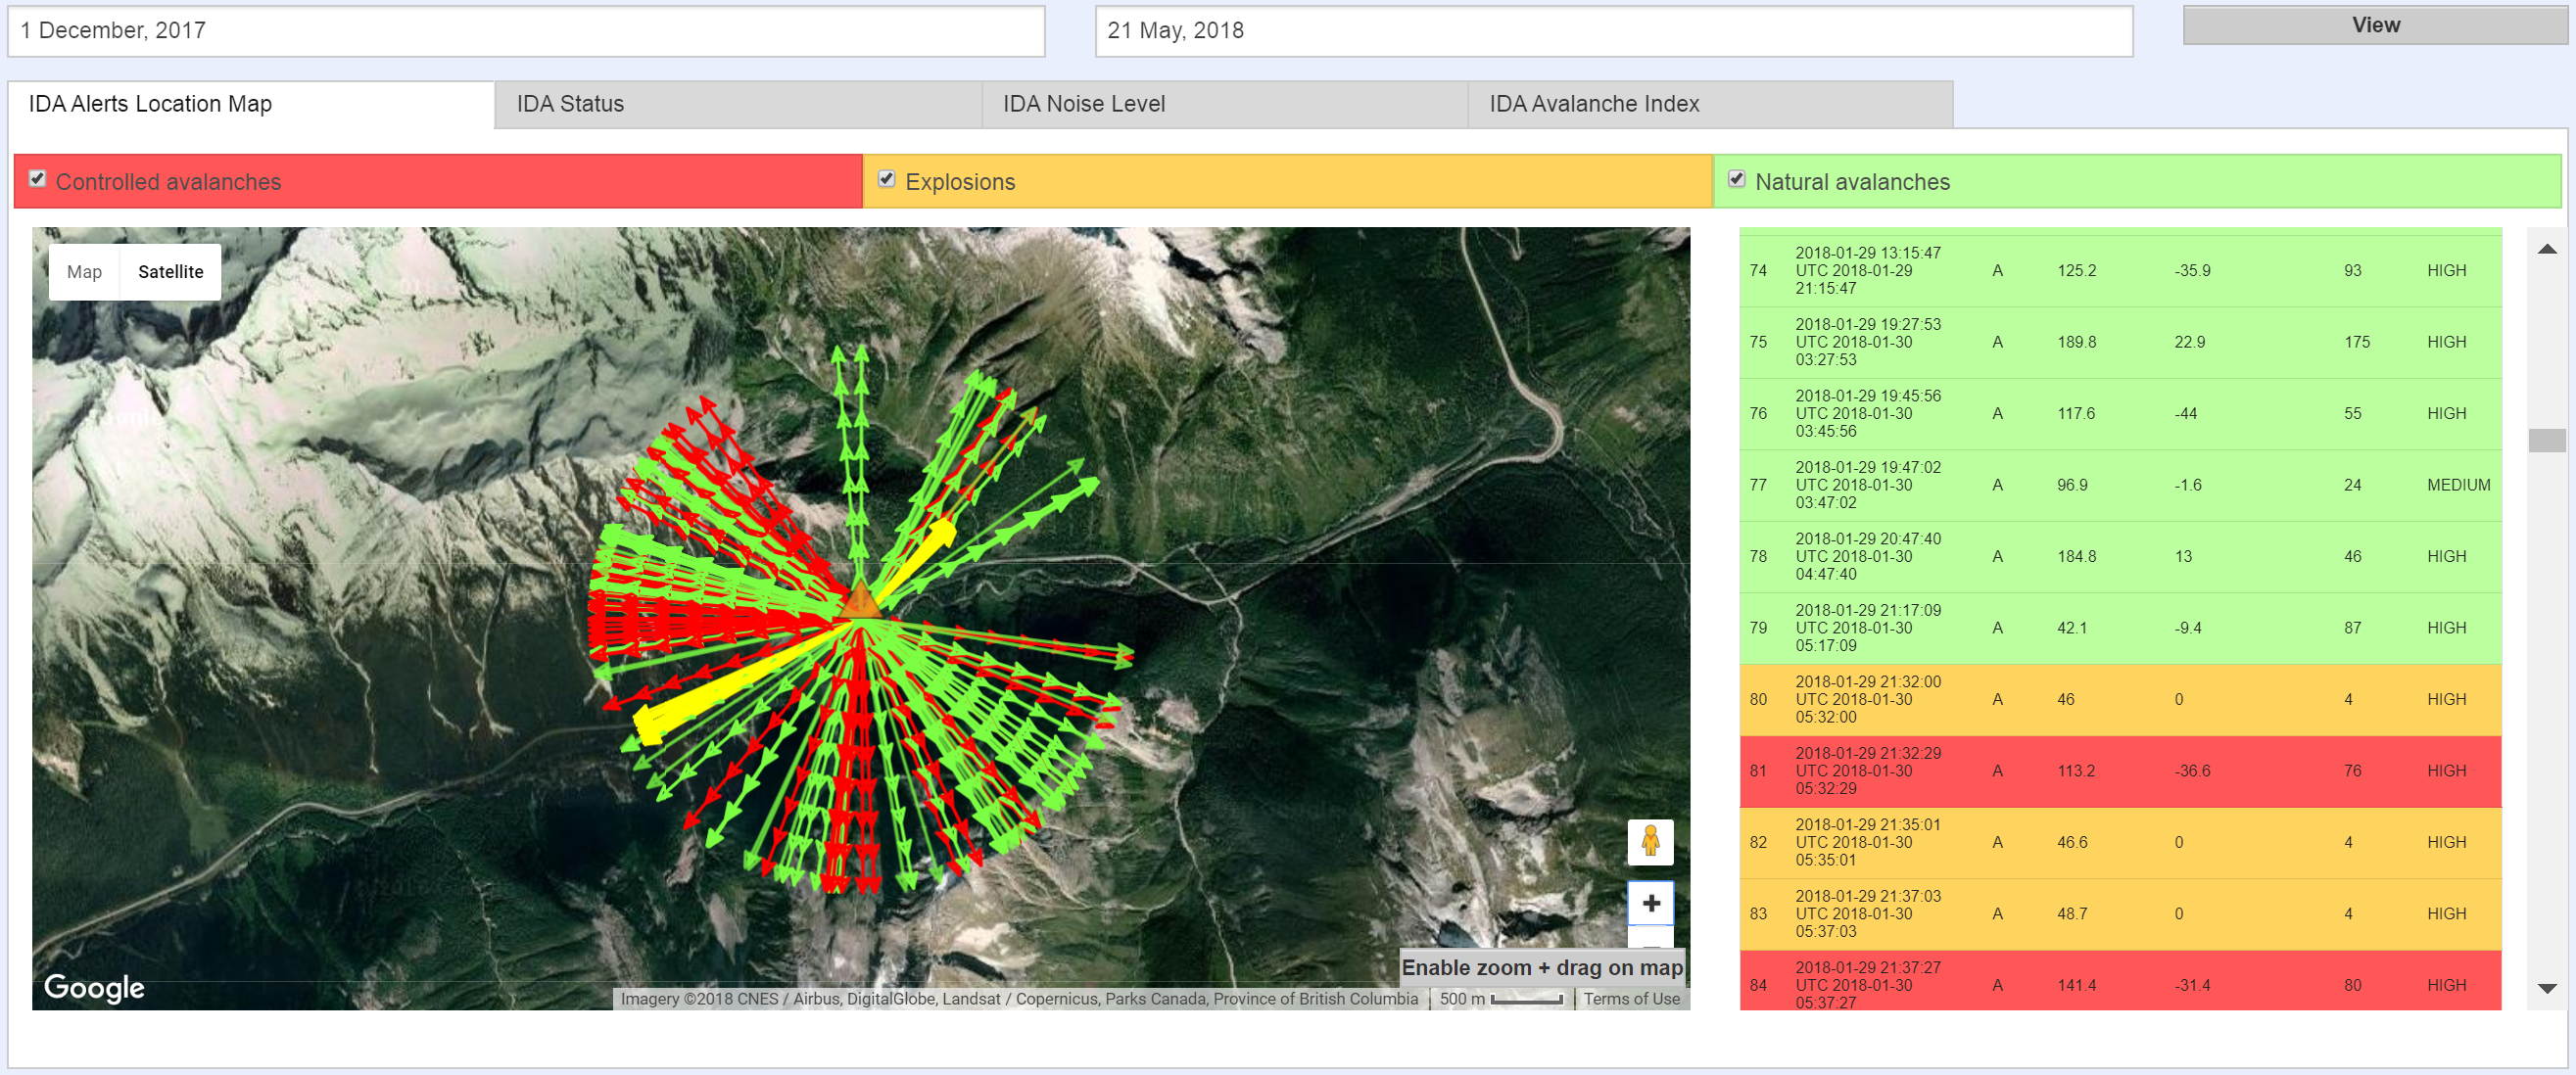Open the end date field 21 May, 2018
This screenshot has height=1075, width=2576.
point(1613,31)
